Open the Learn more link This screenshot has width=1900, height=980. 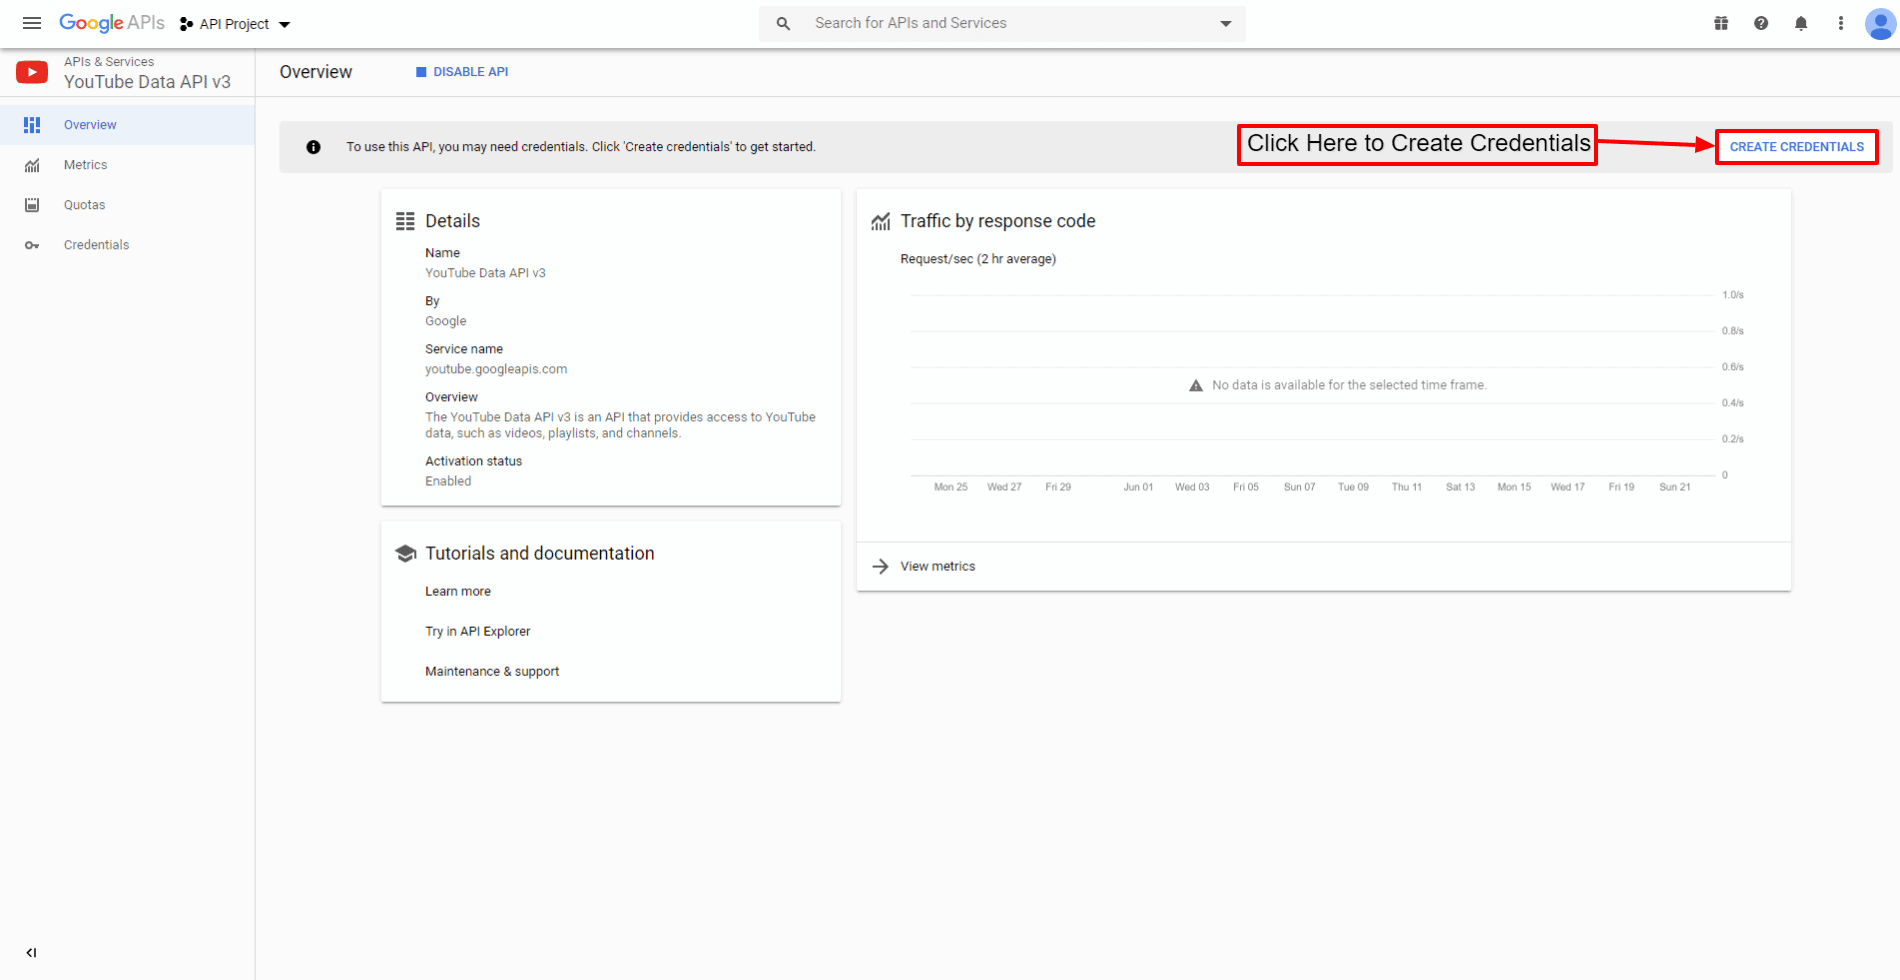click(458, 591)
